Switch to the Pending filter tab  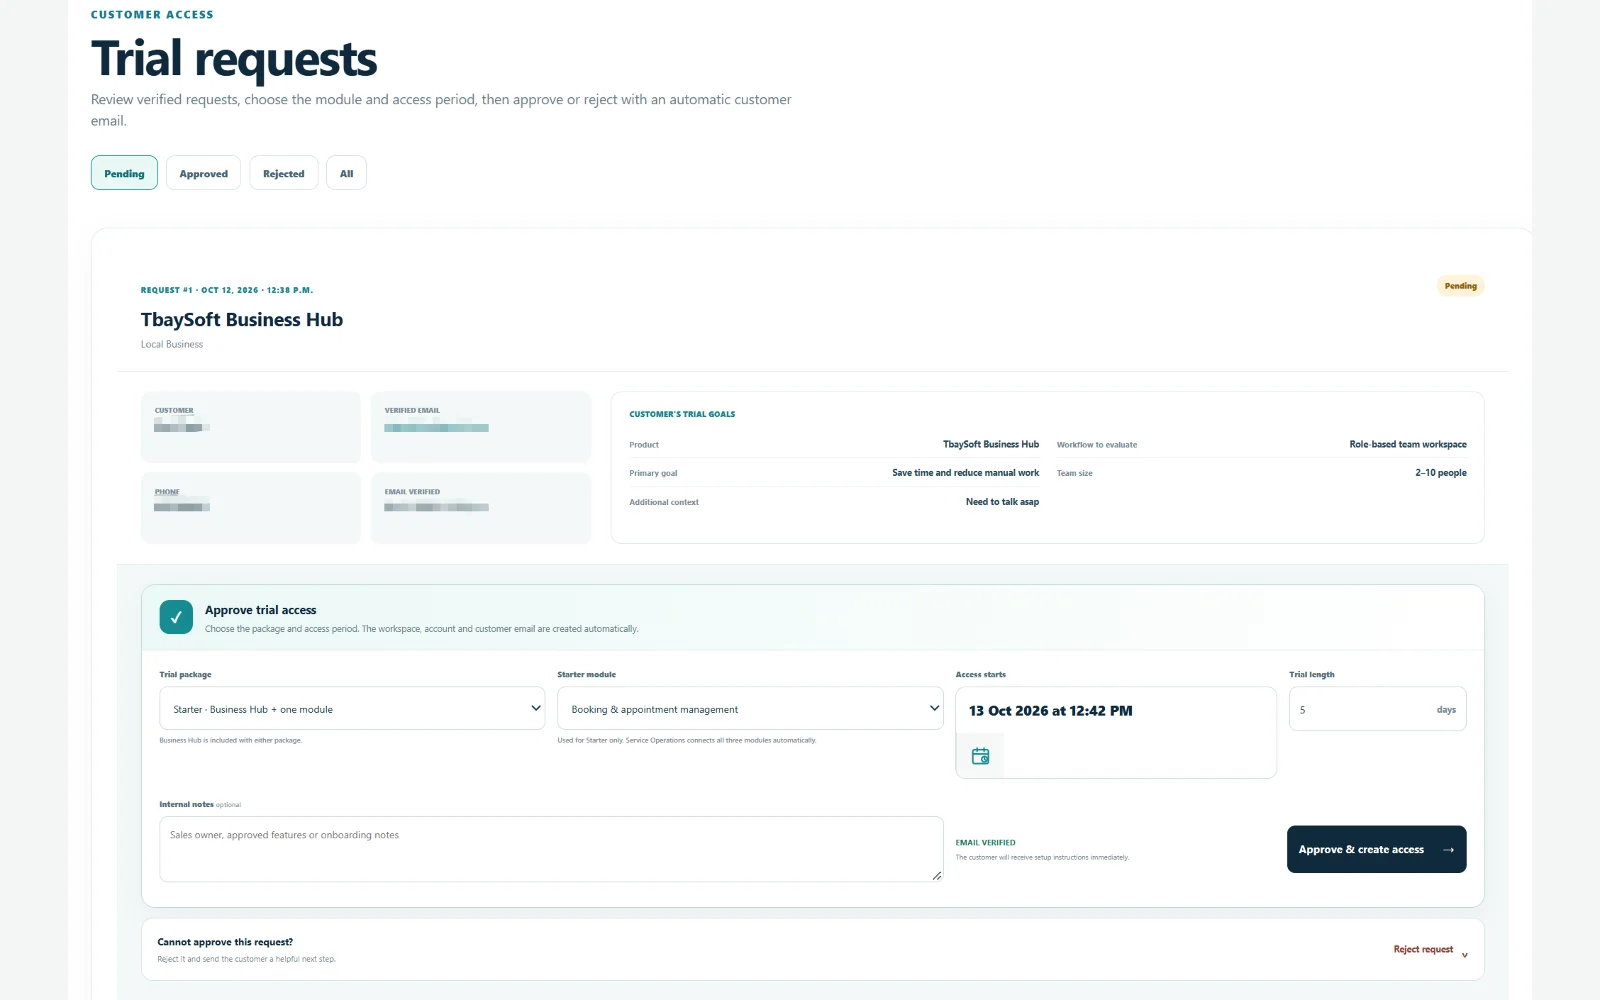tap(124, 173)
